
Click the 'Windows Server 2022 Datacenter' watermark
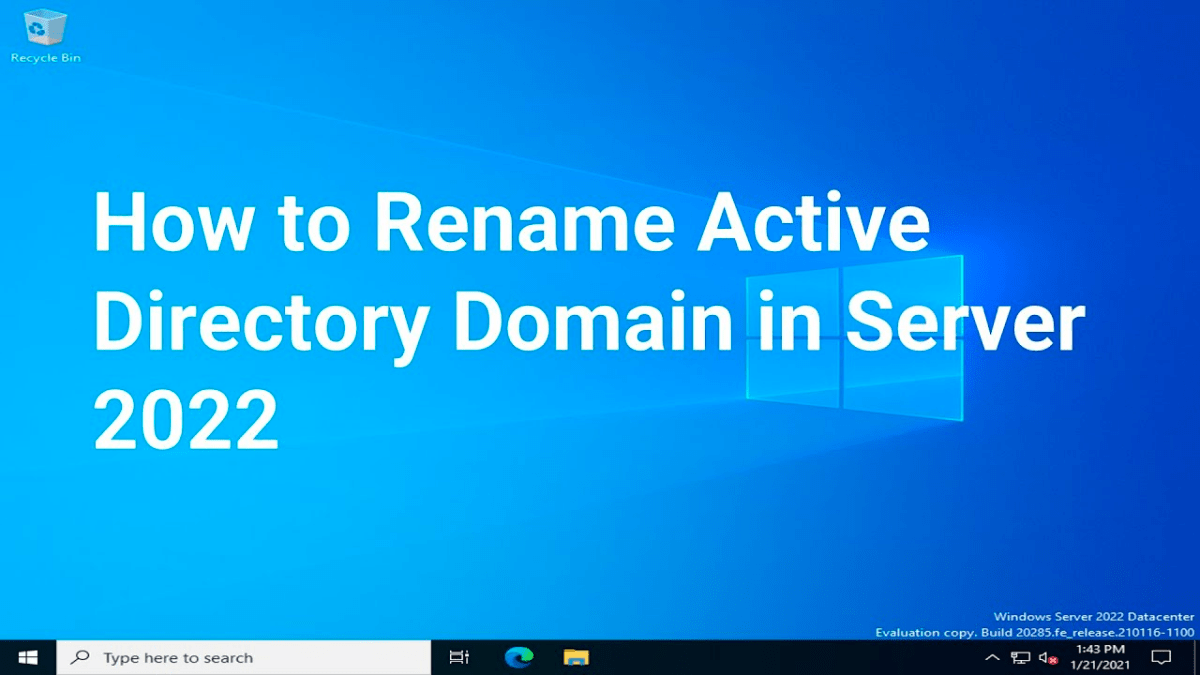point(1093,617)
